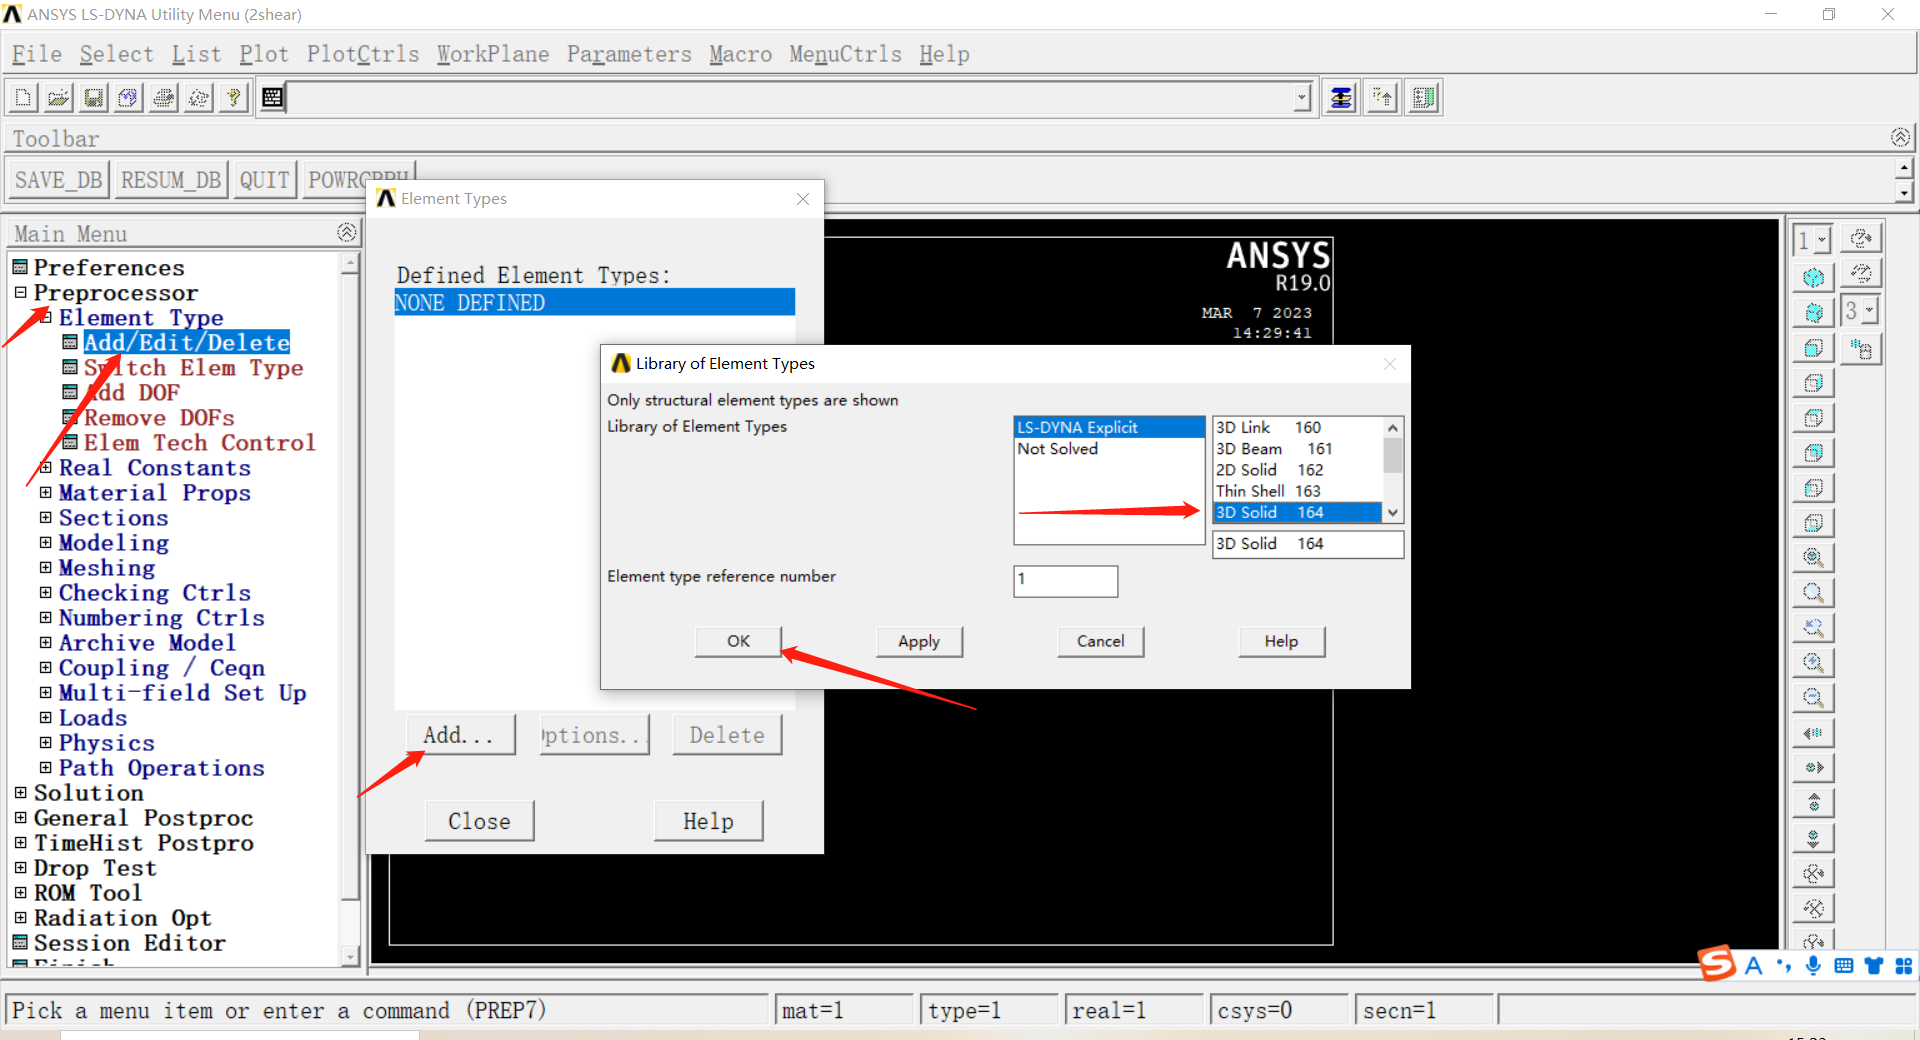The image size is (1920, 1040).
Task: Click Add... in Element Types dialog
Action: pos(461,735)
